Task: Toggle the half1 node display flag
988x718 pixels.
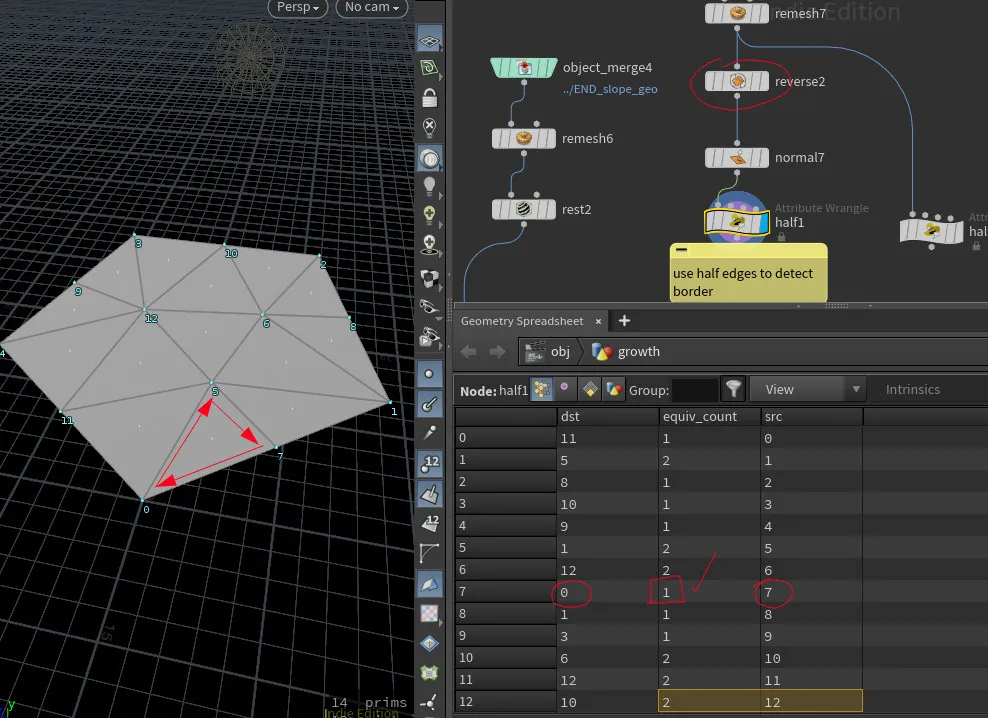Action: coord(764,223)
